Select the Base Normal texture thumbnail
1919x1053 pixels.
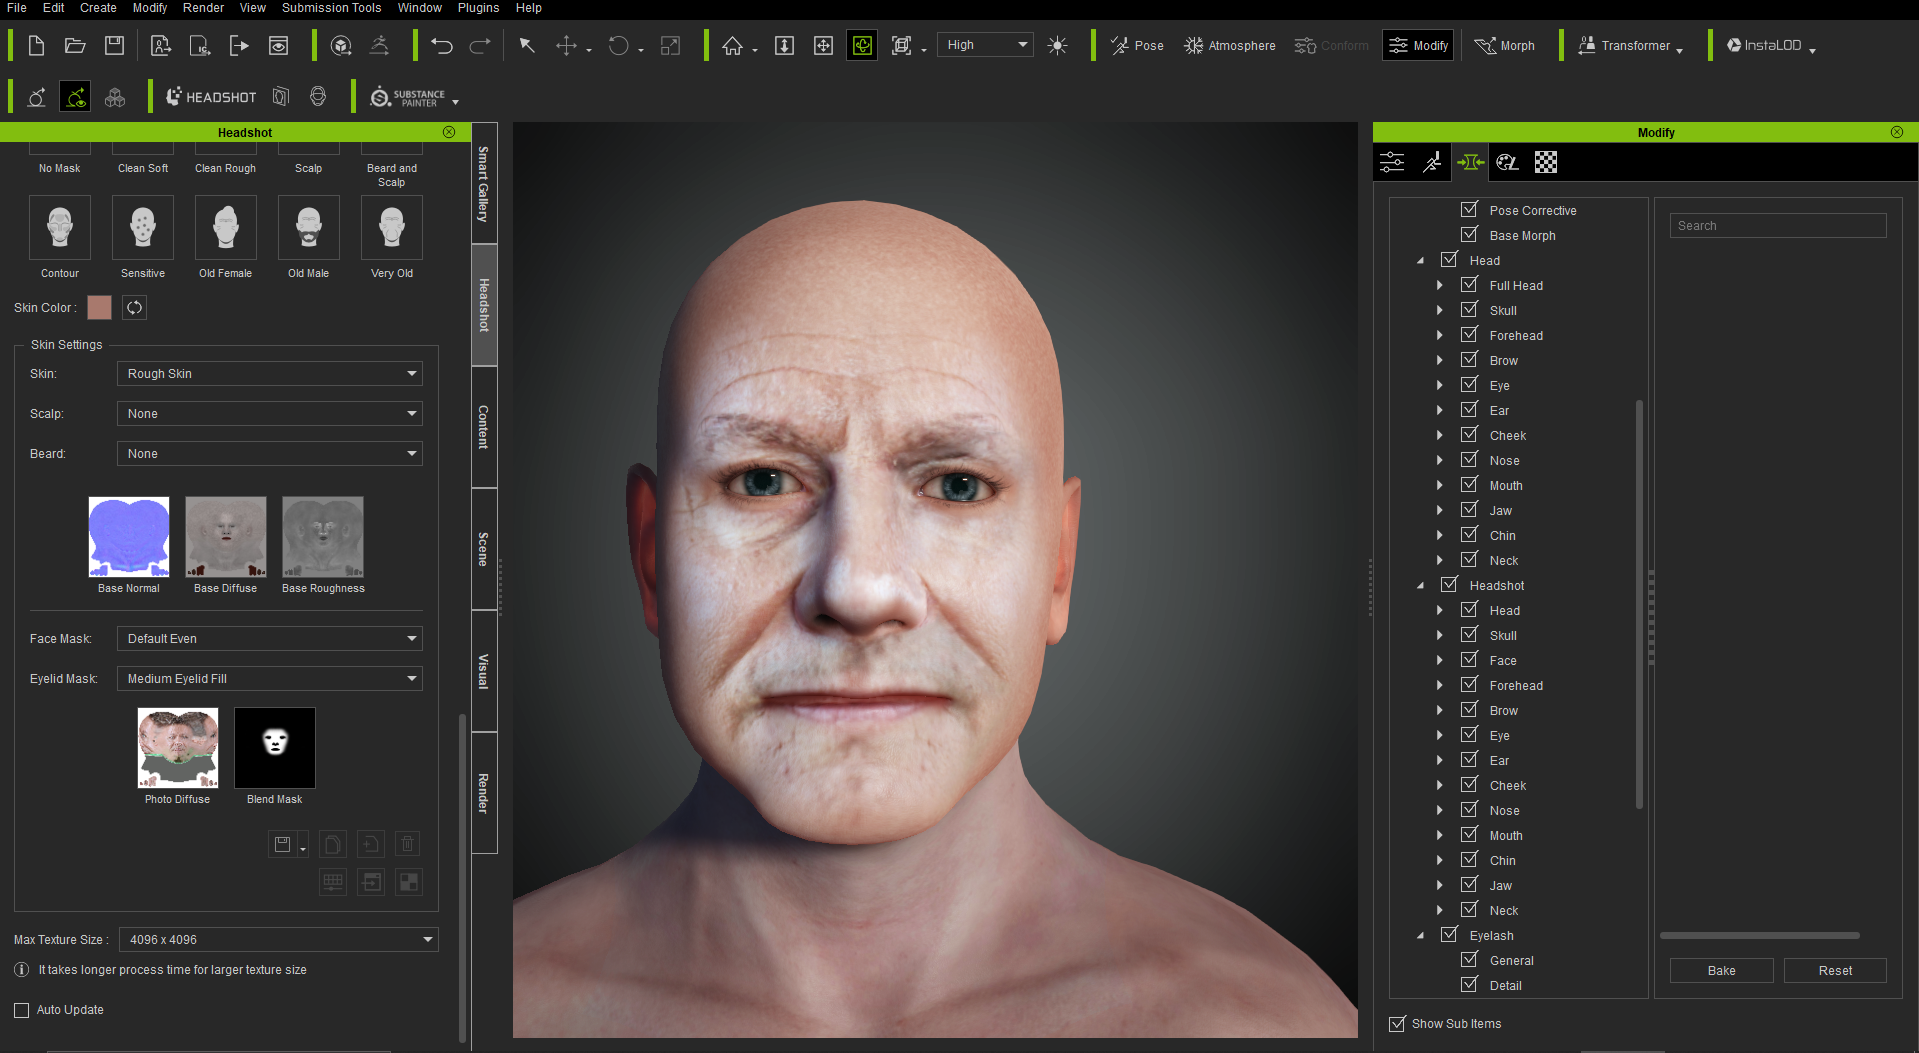[x=129, y=537]
